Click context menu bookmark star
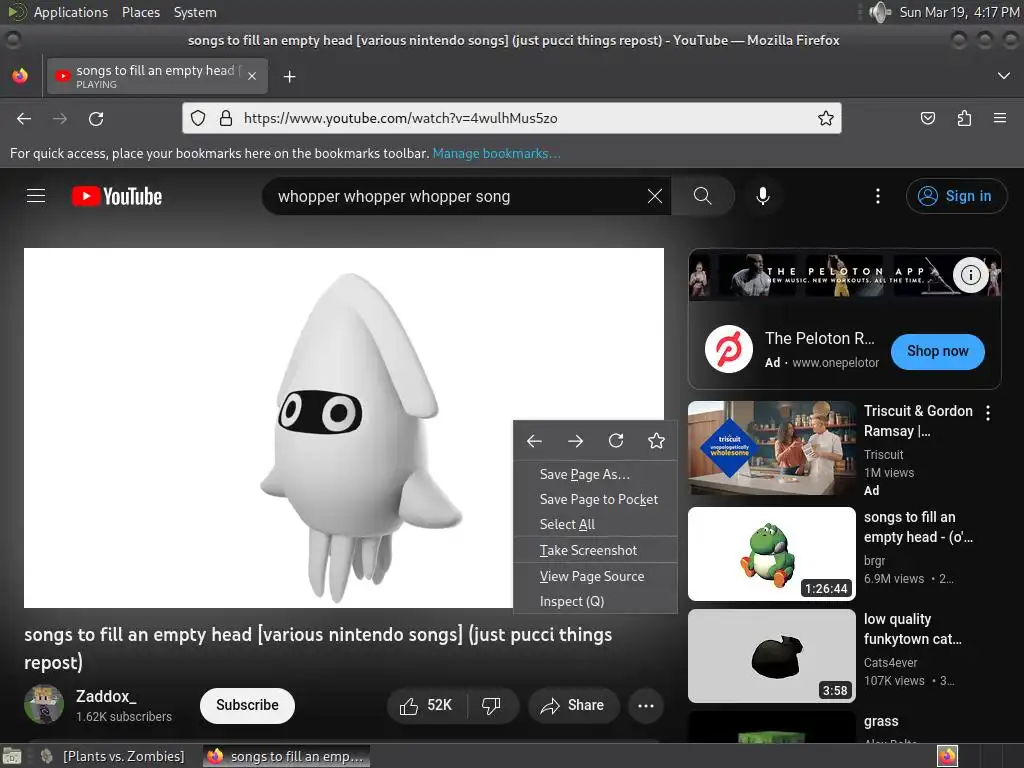The image size is (1024, 768). pos(656,441)
